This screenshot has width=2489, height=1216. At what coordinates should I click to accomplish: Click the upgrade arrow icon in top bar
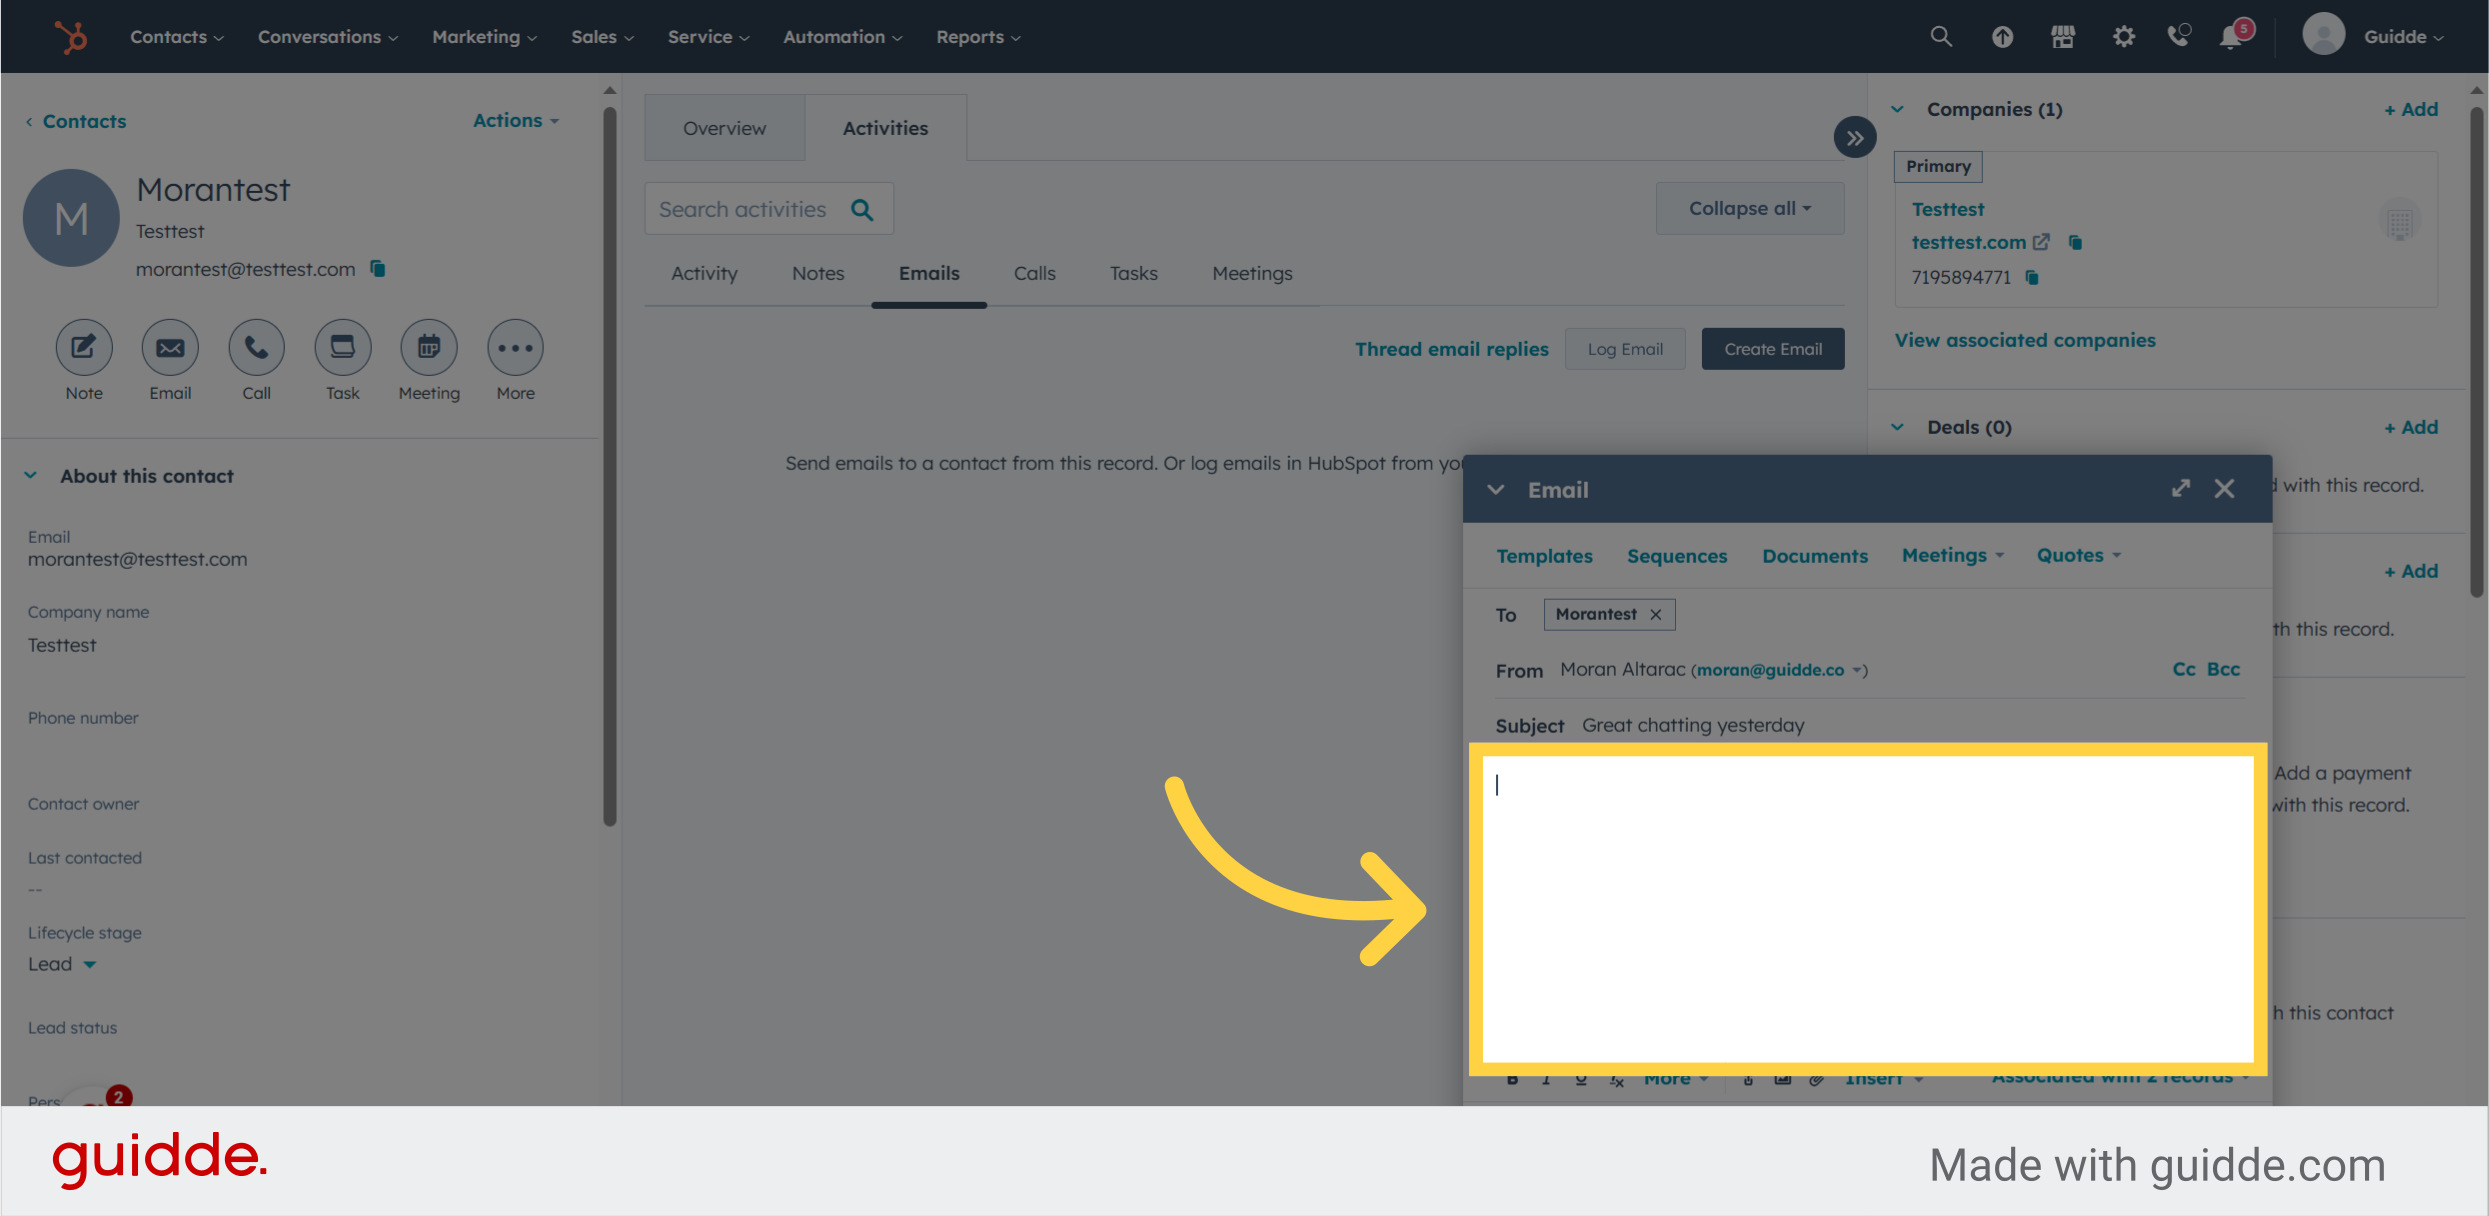[x=2002, y=37]
